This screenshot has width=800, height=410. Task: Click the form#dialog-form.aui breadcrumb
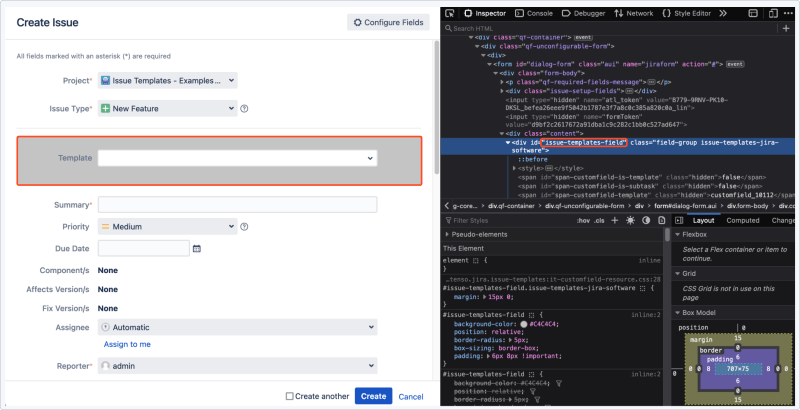(685, 206)
